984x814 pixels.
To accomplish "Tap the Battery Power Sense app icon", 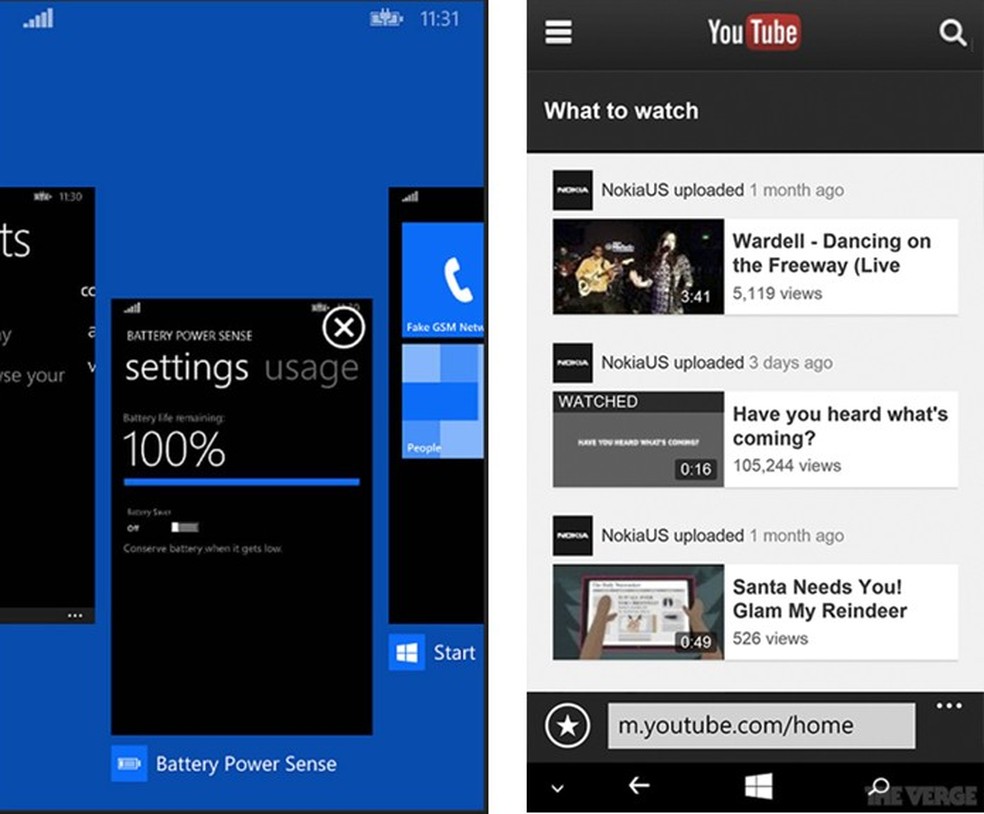I will coord(128,763).
